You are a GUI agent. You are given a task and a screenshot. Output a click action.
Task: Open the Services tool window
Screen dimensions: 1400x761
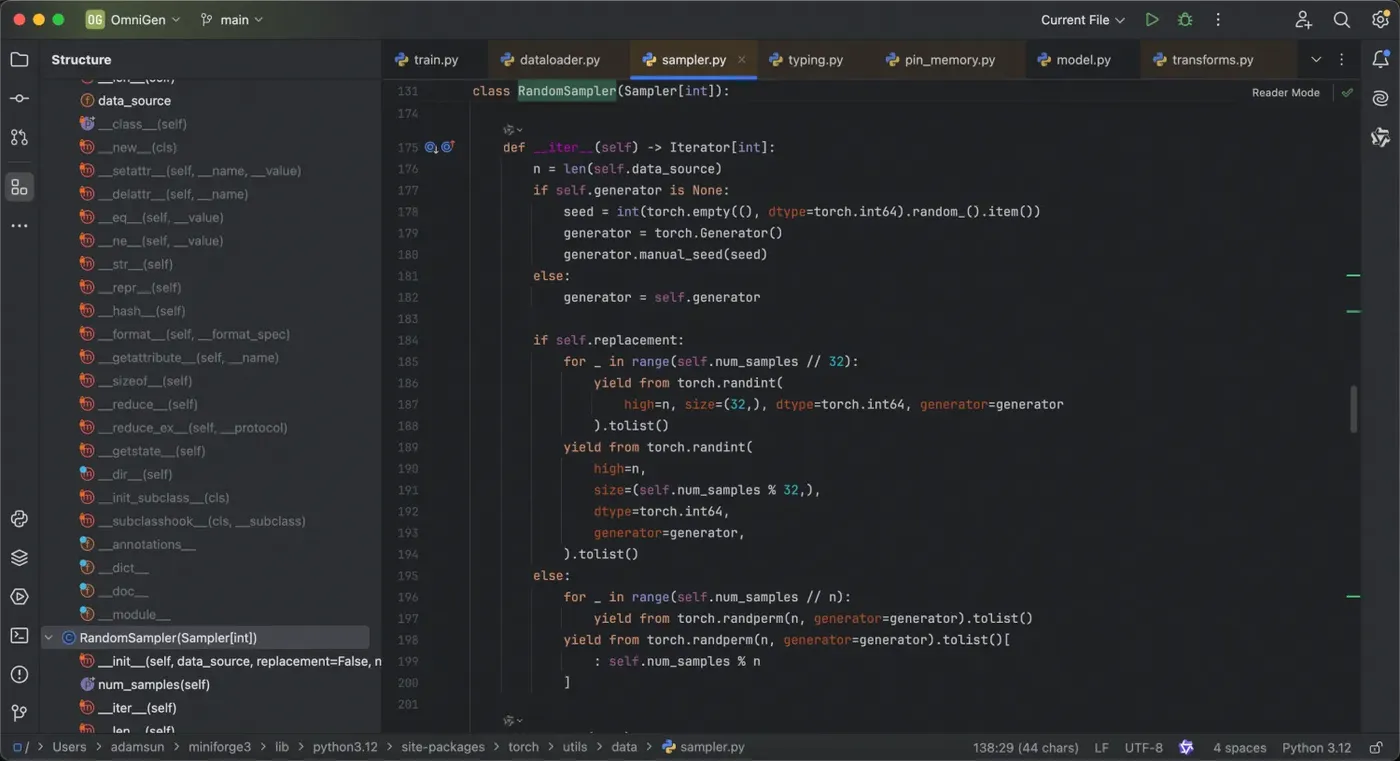pos(19,597)
